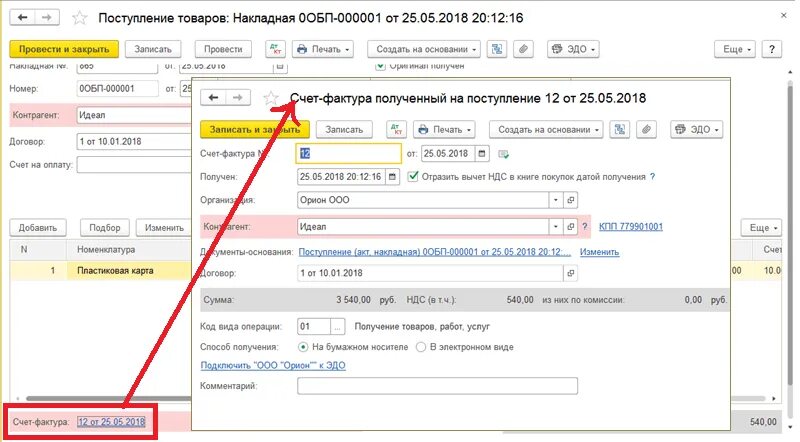Open Создать на основании in Счет-фактура window
Screen dimensions: 800x442
point(546,130)
